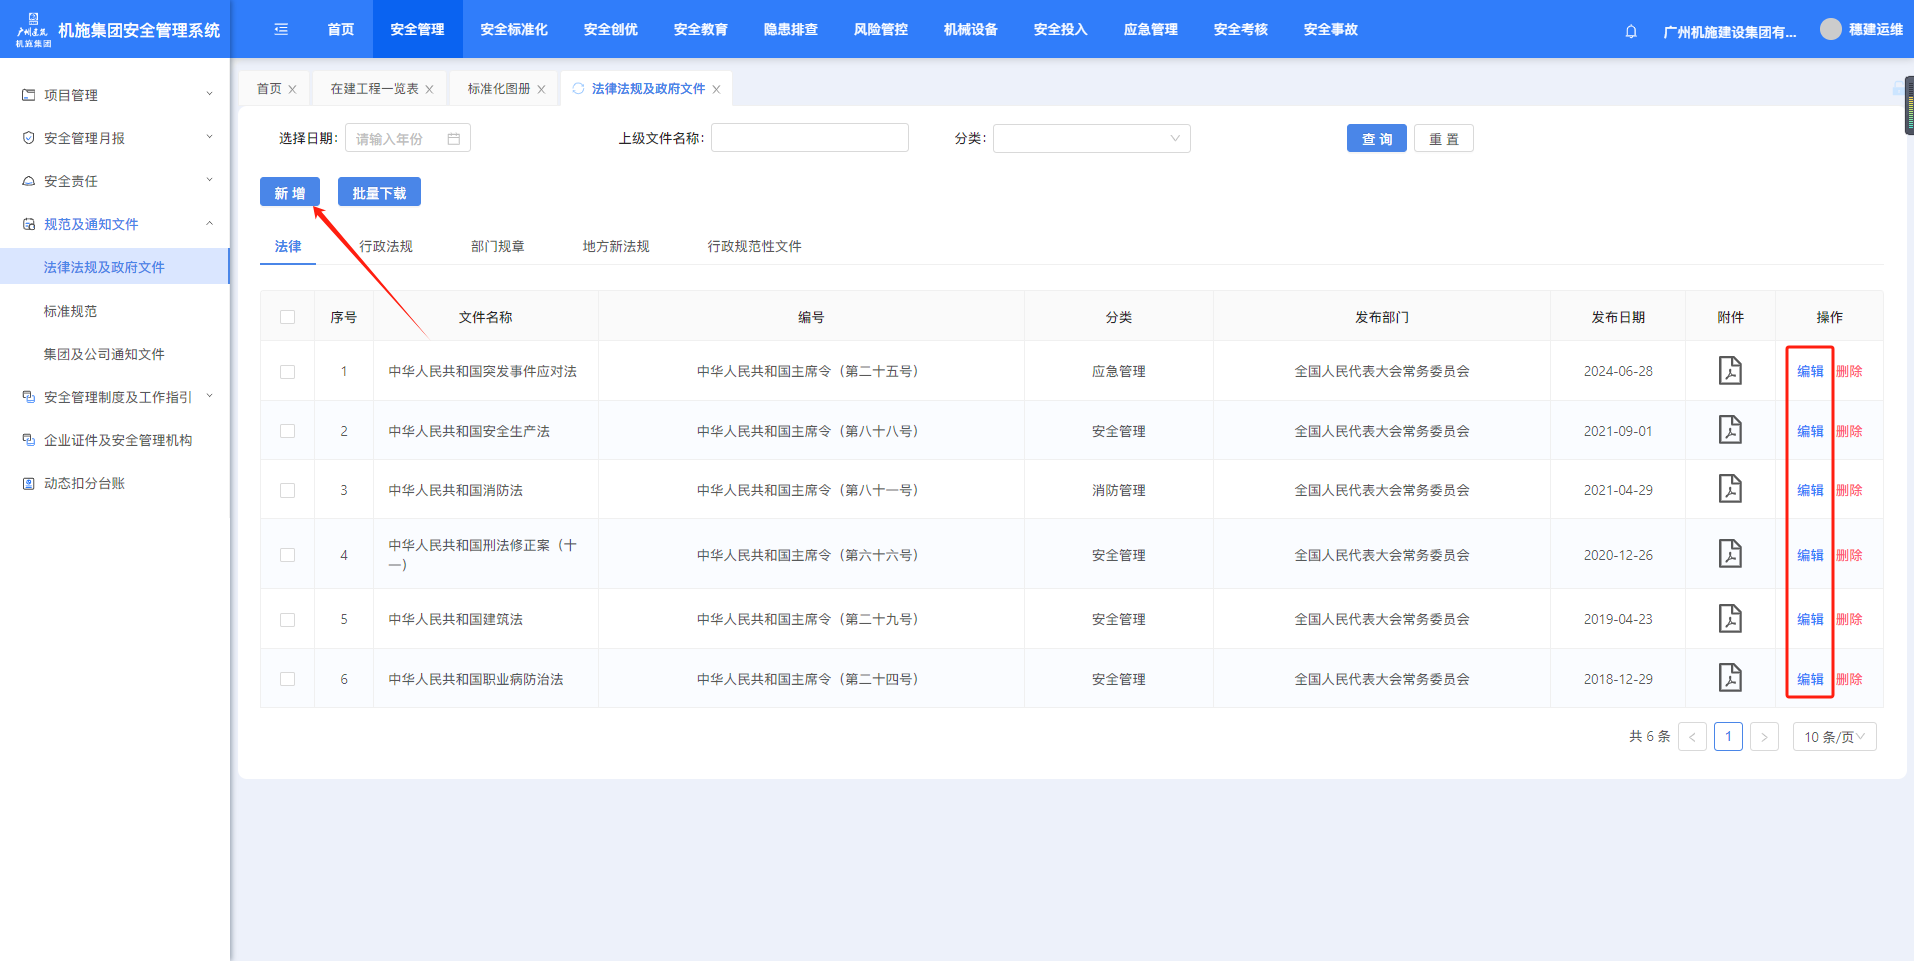Click the calendar icon in date field
The image size is (1914, 961).
[x=454, y=139]
